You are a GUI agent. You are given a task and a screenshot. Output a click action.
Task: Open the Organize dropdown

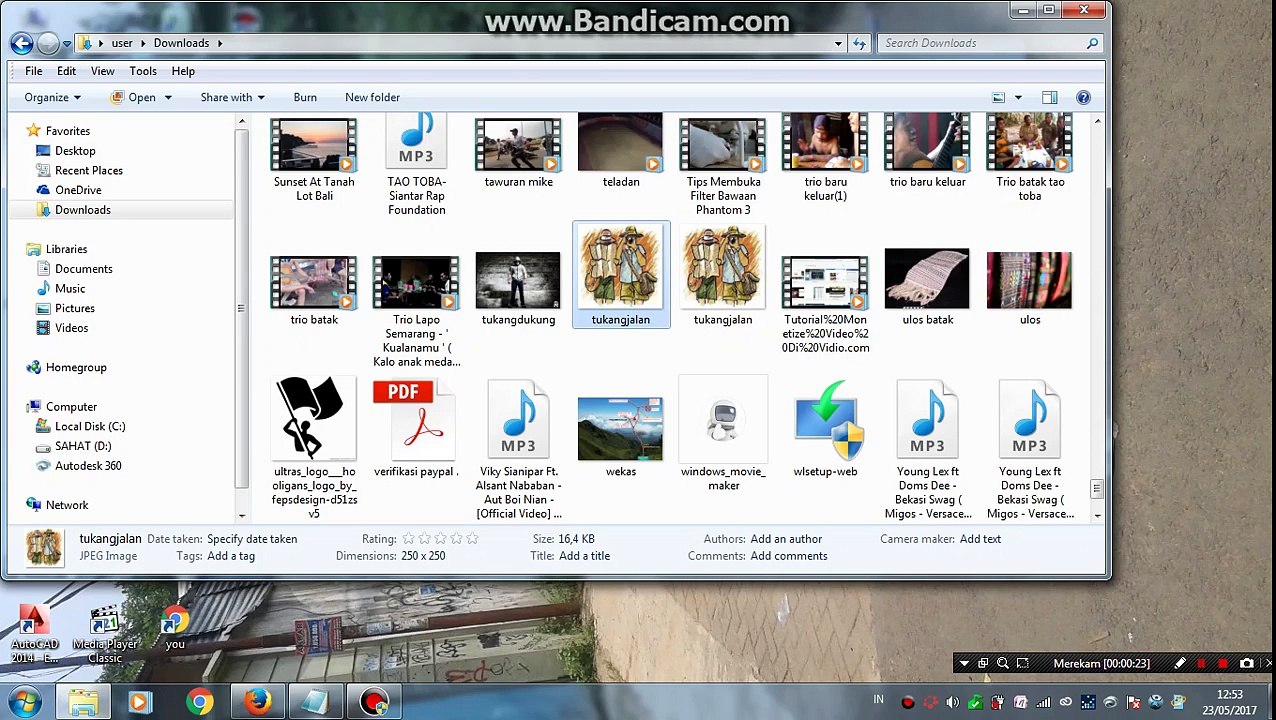coord(52,97)
